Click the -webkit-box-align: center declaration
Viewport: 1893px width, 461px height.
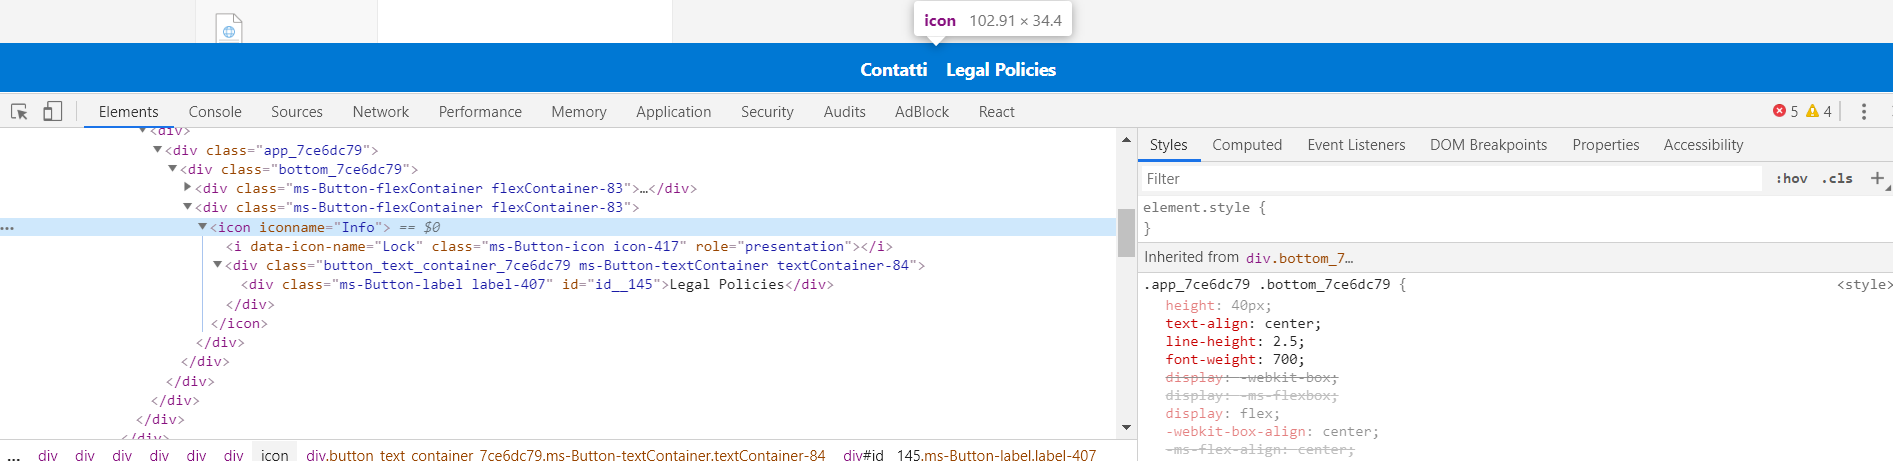[x=1272, y=431]
